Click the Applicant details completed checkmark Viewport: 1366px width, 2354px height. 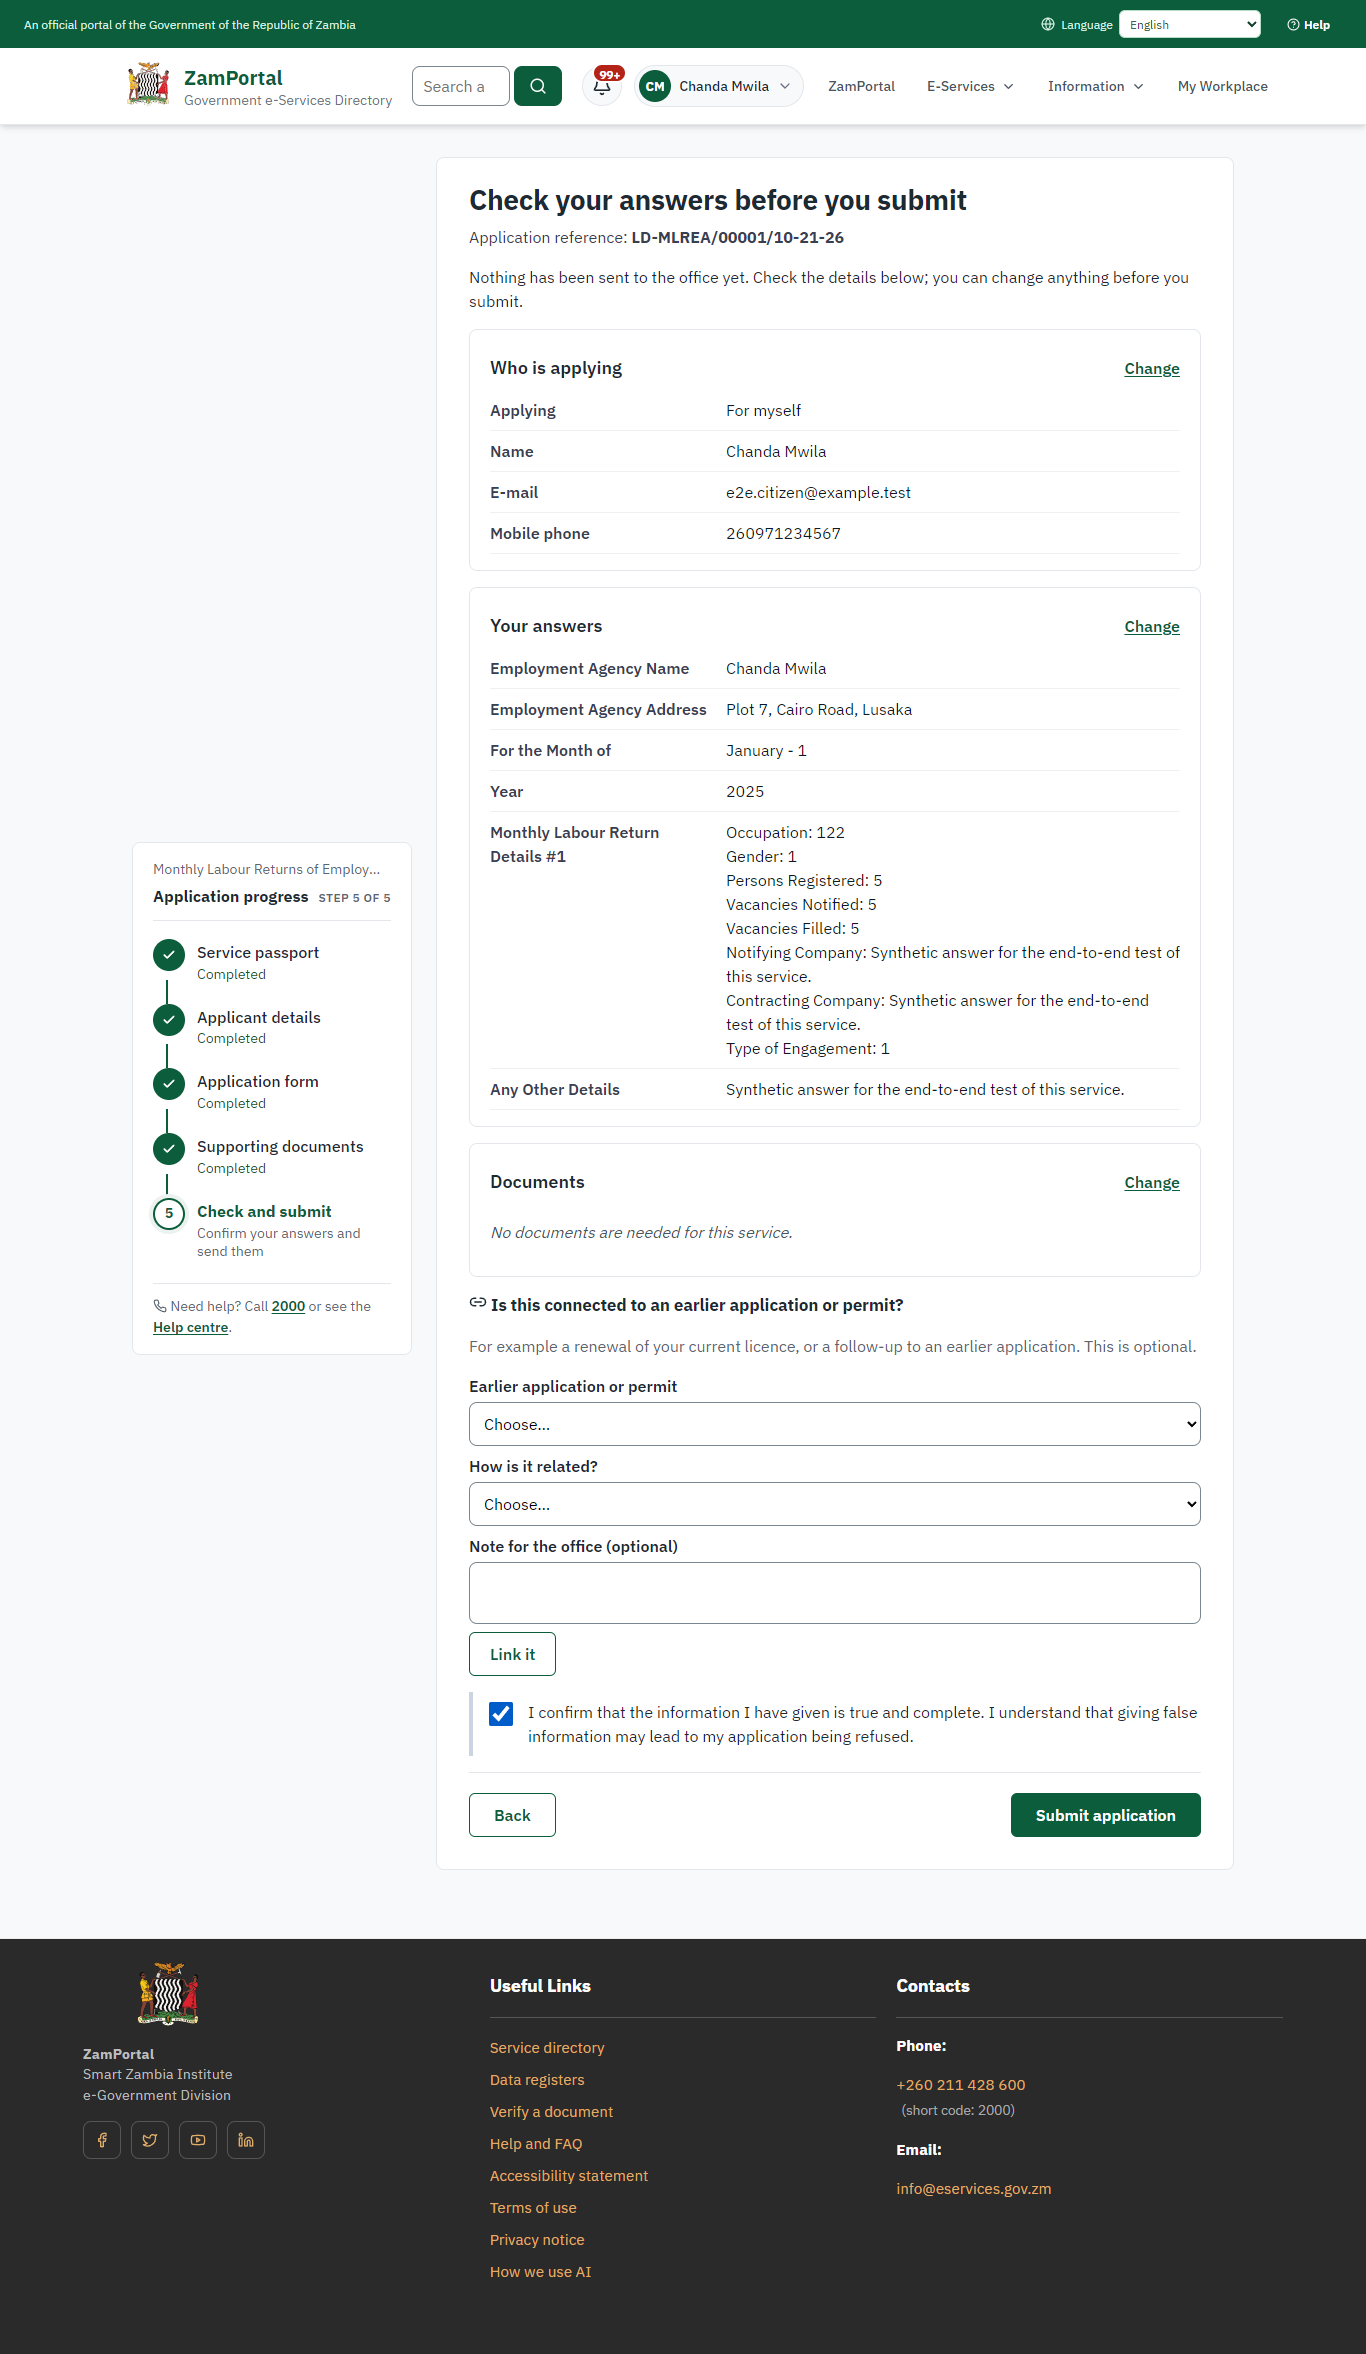(169, 1020)
